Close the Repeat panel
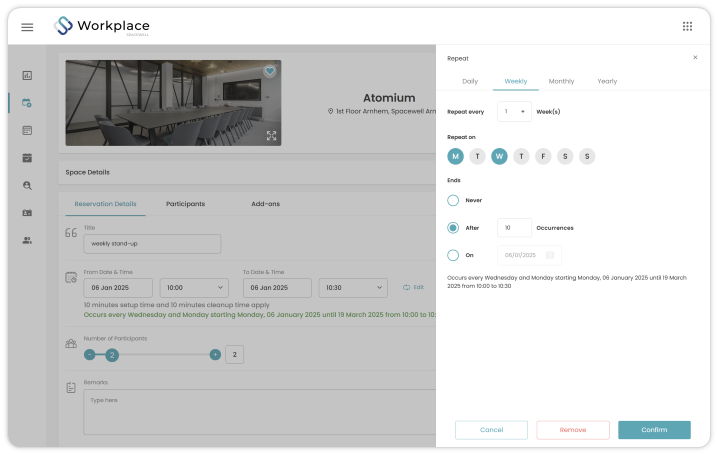This screenshot has width=718, height=455. pos(695,57)
